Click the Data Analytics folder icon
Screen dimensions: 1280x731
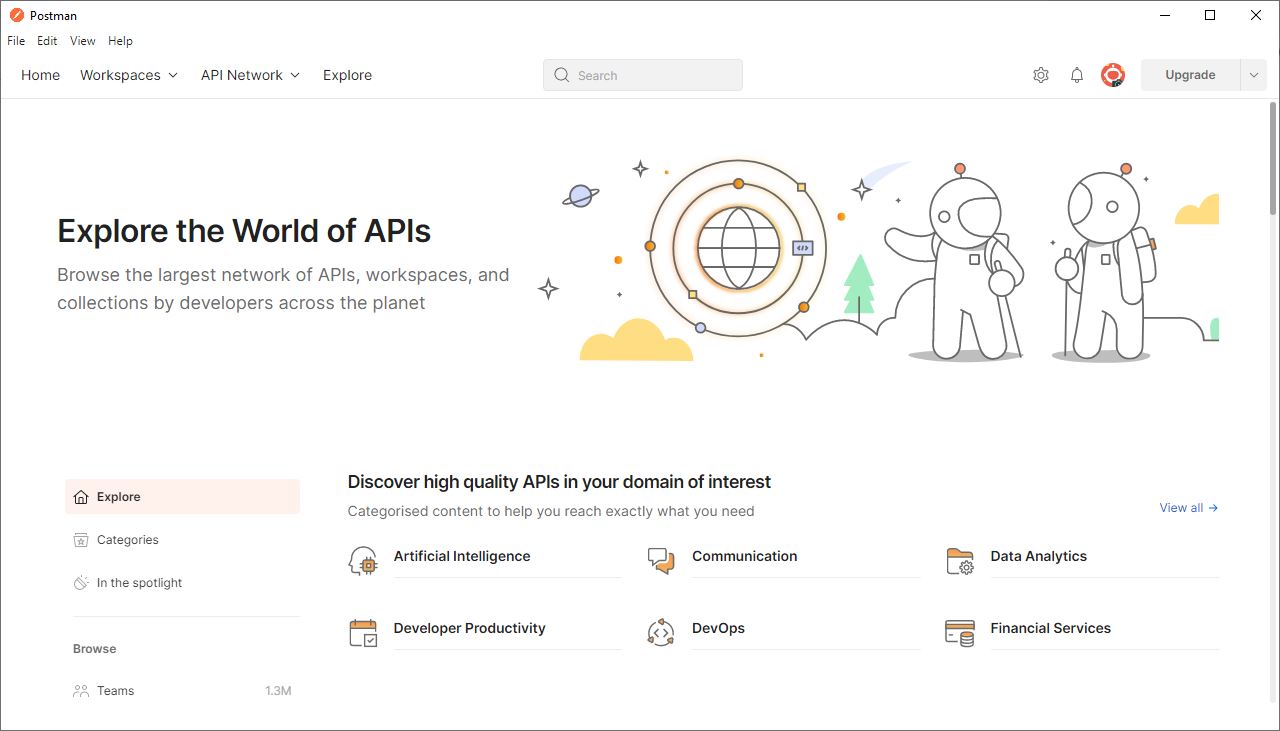[x=960, y=561]
